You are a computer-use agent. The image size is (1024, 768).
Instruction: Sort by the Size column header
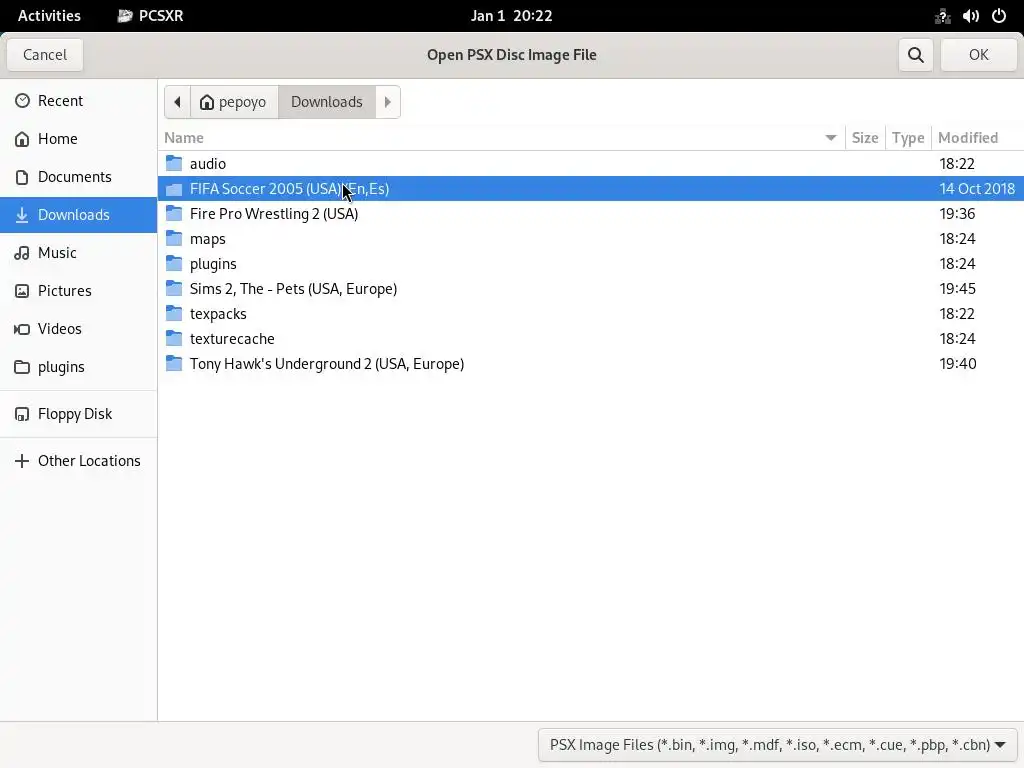(x=865, y=138)
